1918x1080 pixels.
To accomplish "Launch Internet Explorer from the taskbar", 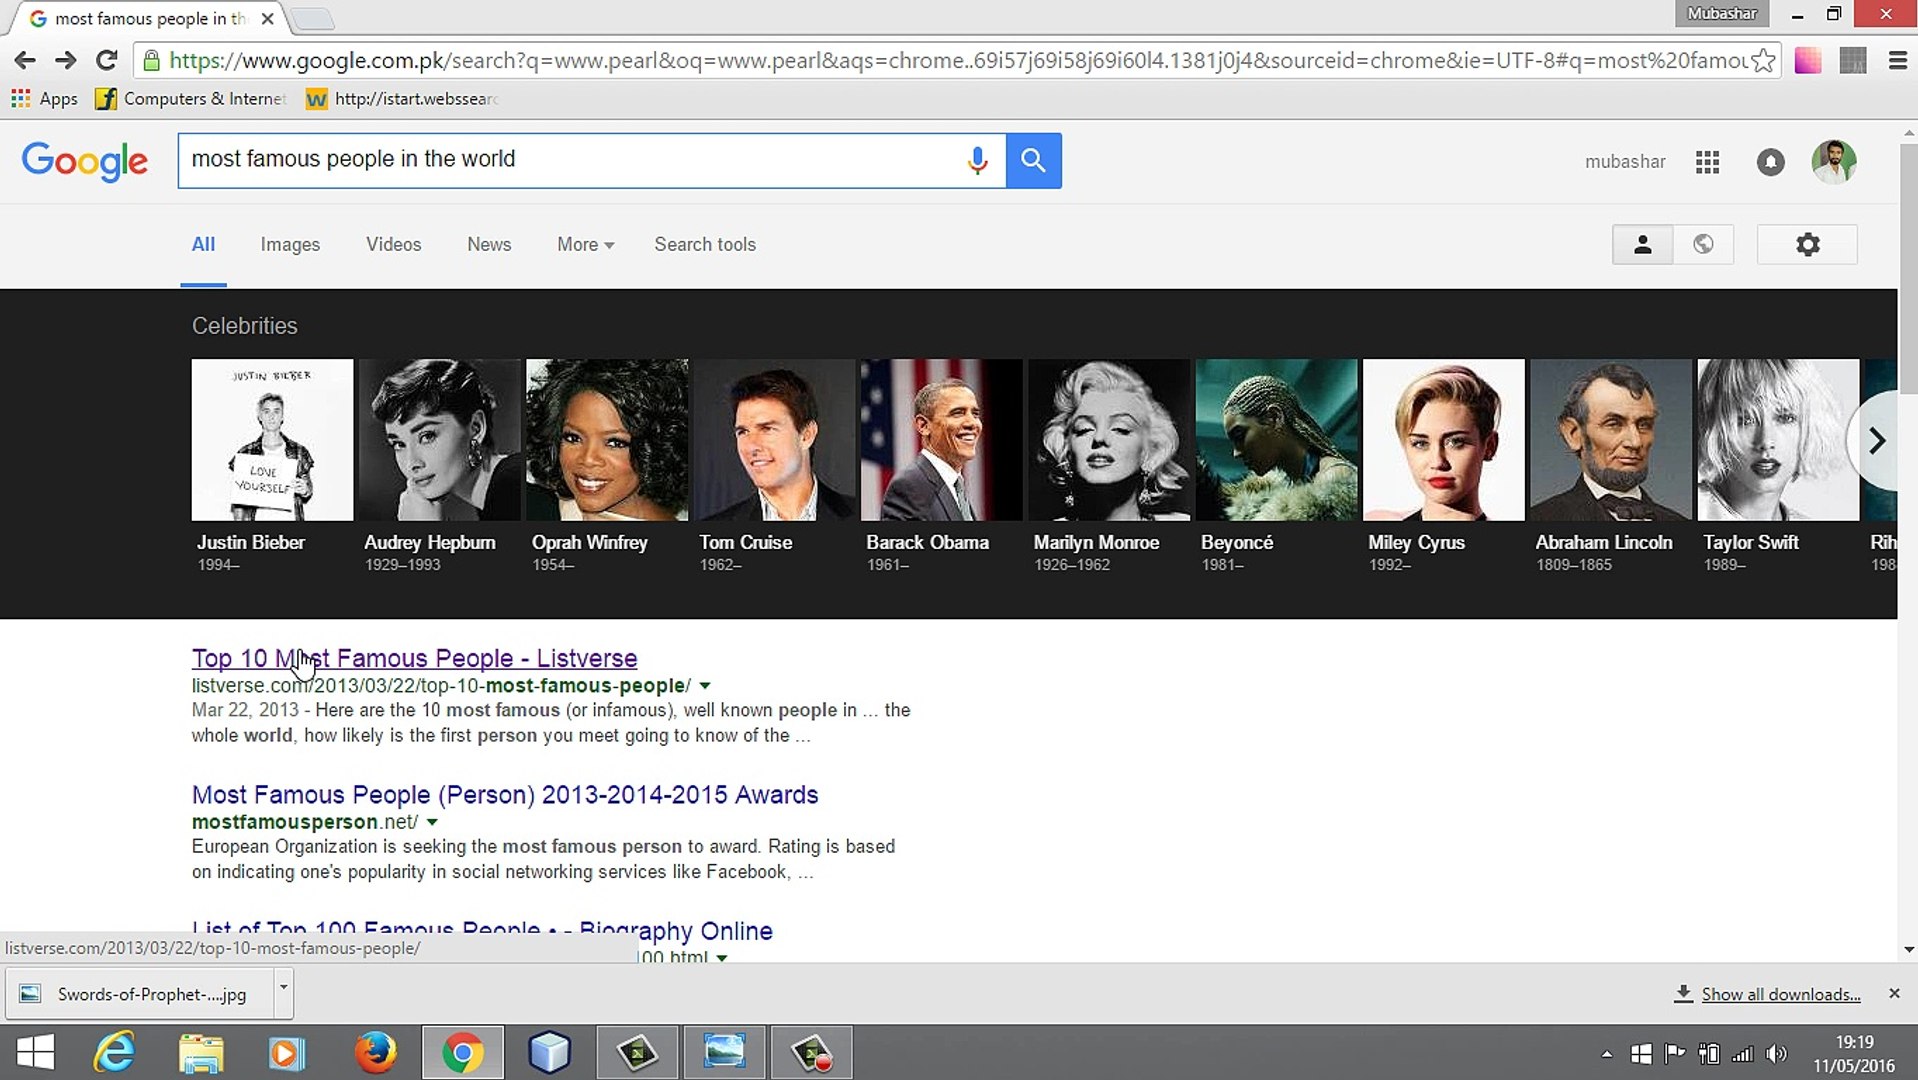I will coord(114,1052).
